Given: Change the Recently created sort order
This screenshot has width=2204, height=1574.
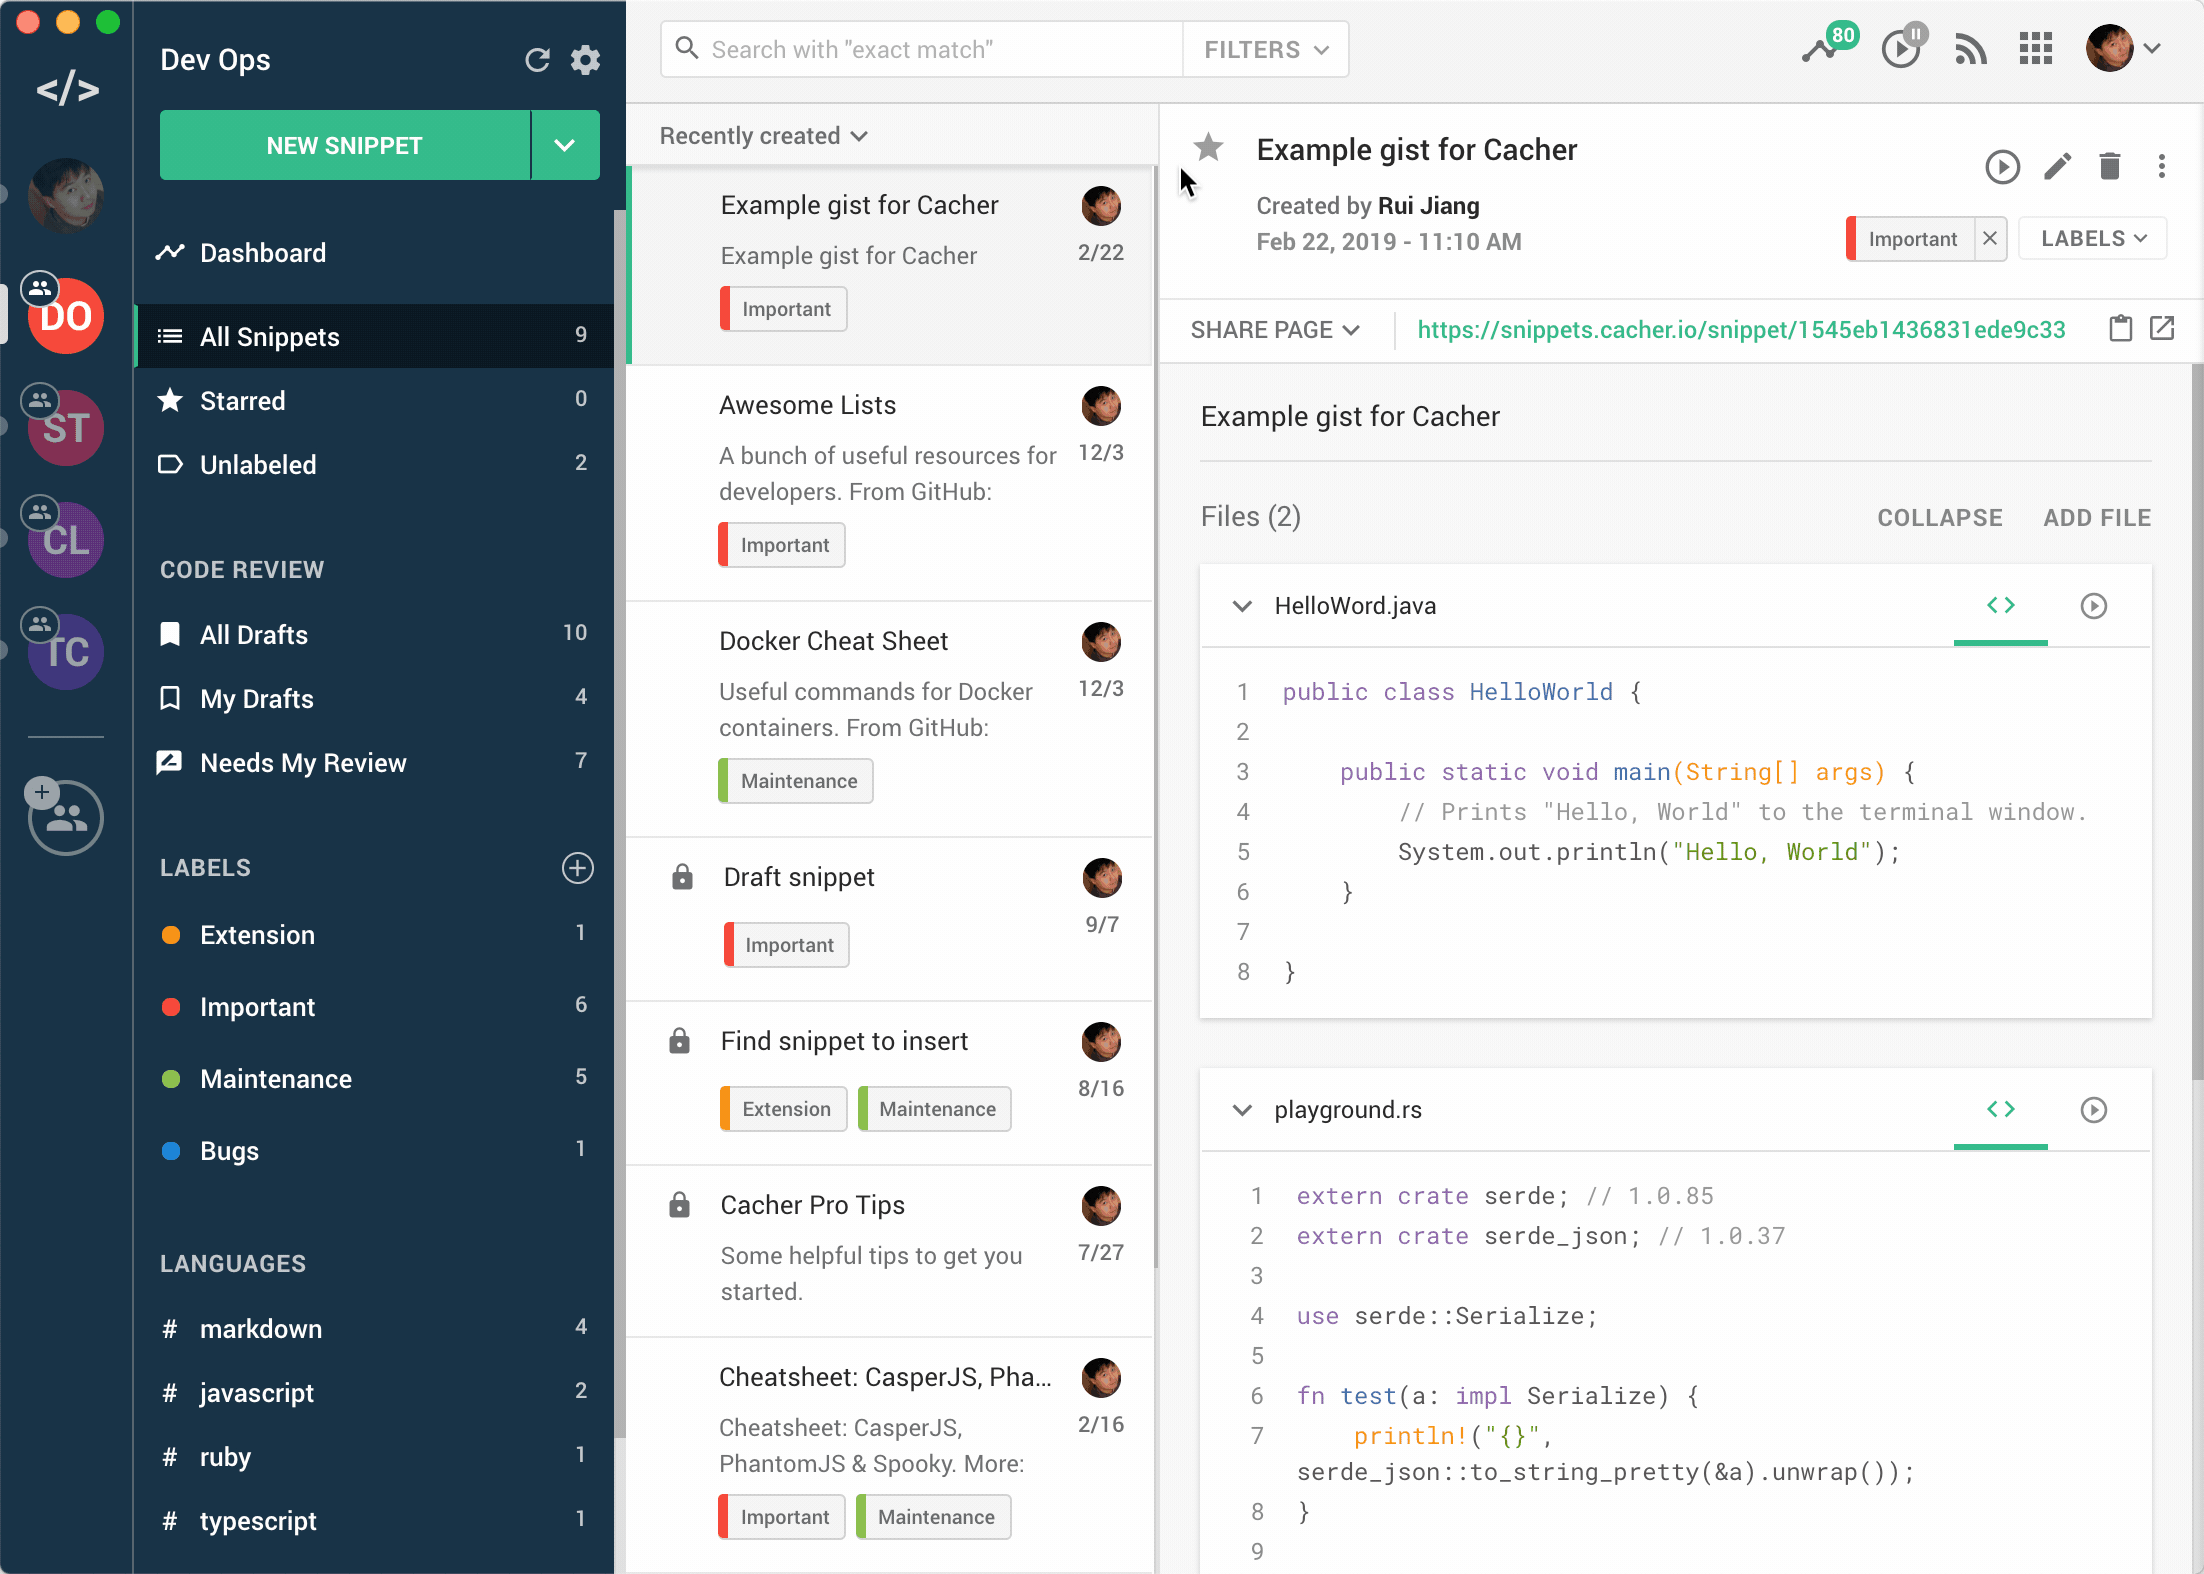Looking at the screenshot, I should click(763, 136).
